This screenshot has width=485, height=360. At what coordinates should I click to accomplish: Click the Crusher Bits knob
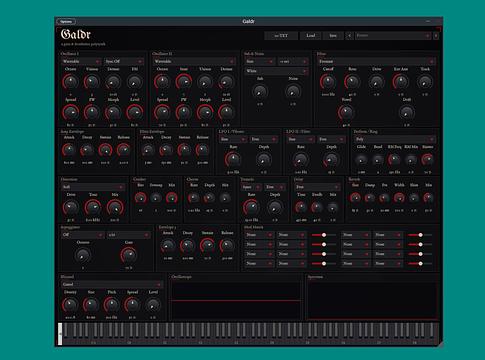point(141,198)
